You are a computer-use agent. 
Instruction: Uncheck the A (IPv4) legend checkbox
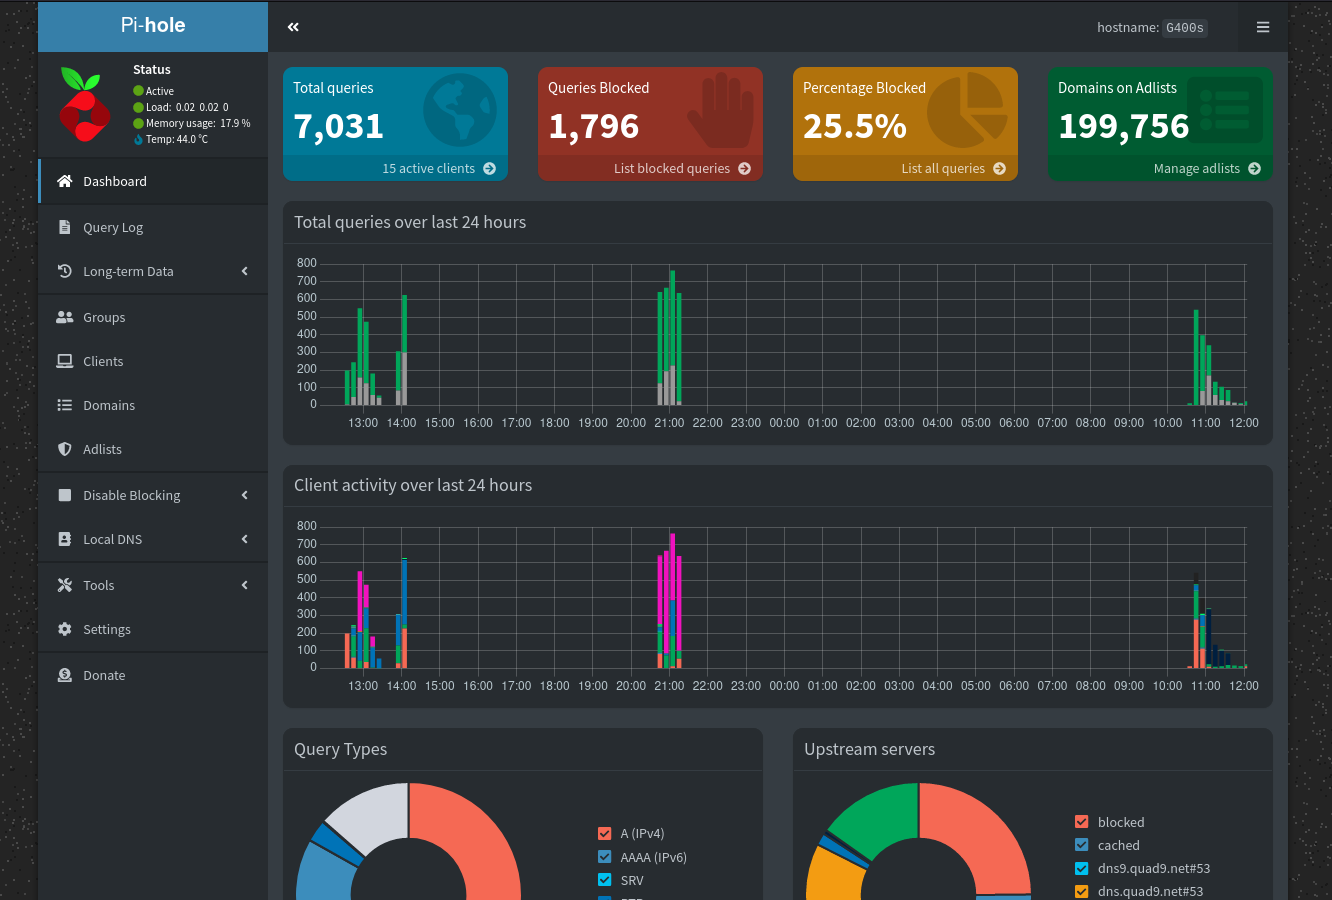[x=604, y=833]
